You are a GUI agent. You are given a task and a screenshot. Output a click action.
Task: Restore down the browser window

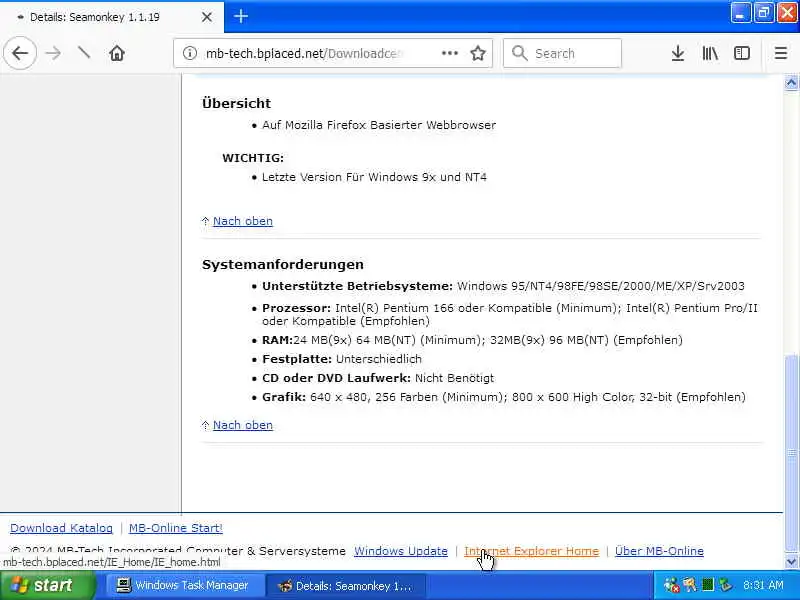(763, 13)
